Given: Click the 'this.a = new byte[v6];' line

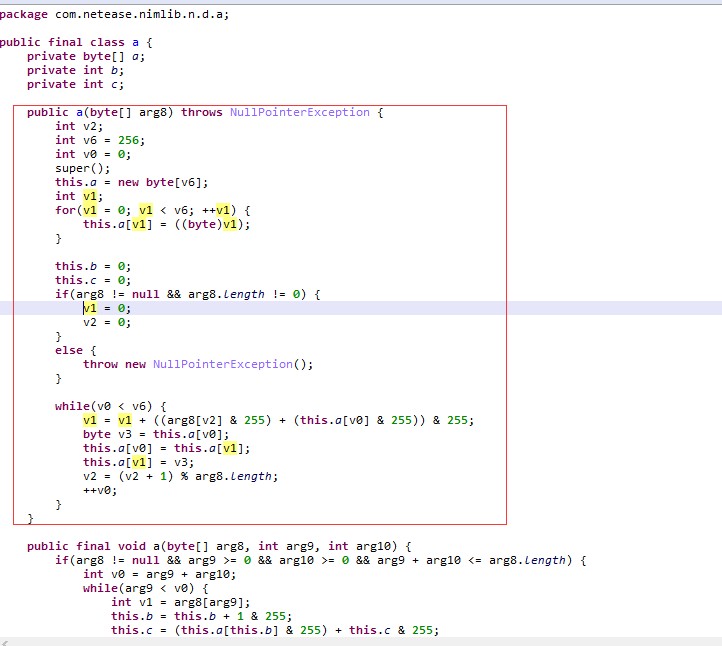Looking at the screenshot, I should coord(132,182).
